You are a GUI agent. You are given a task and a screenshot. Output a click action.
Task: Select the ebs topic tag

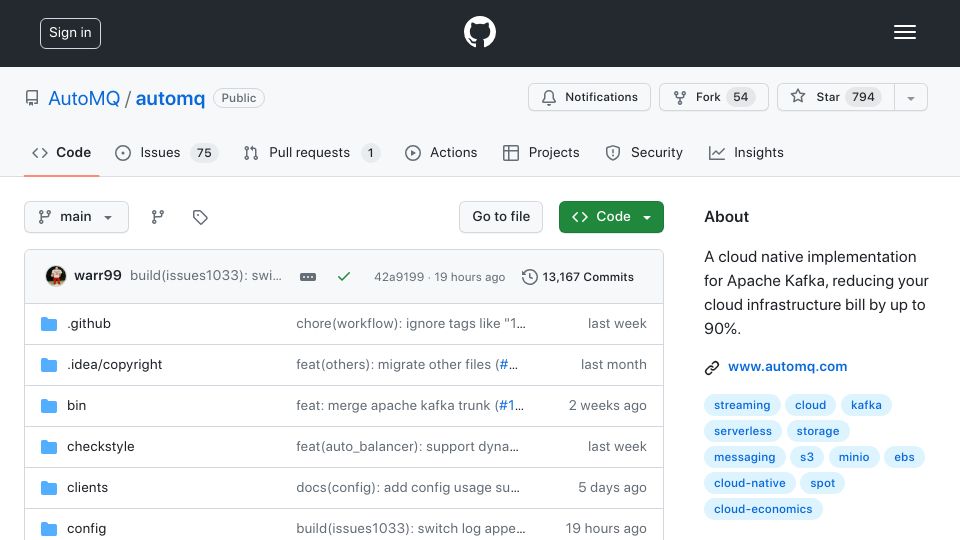(x=904, y=457)
